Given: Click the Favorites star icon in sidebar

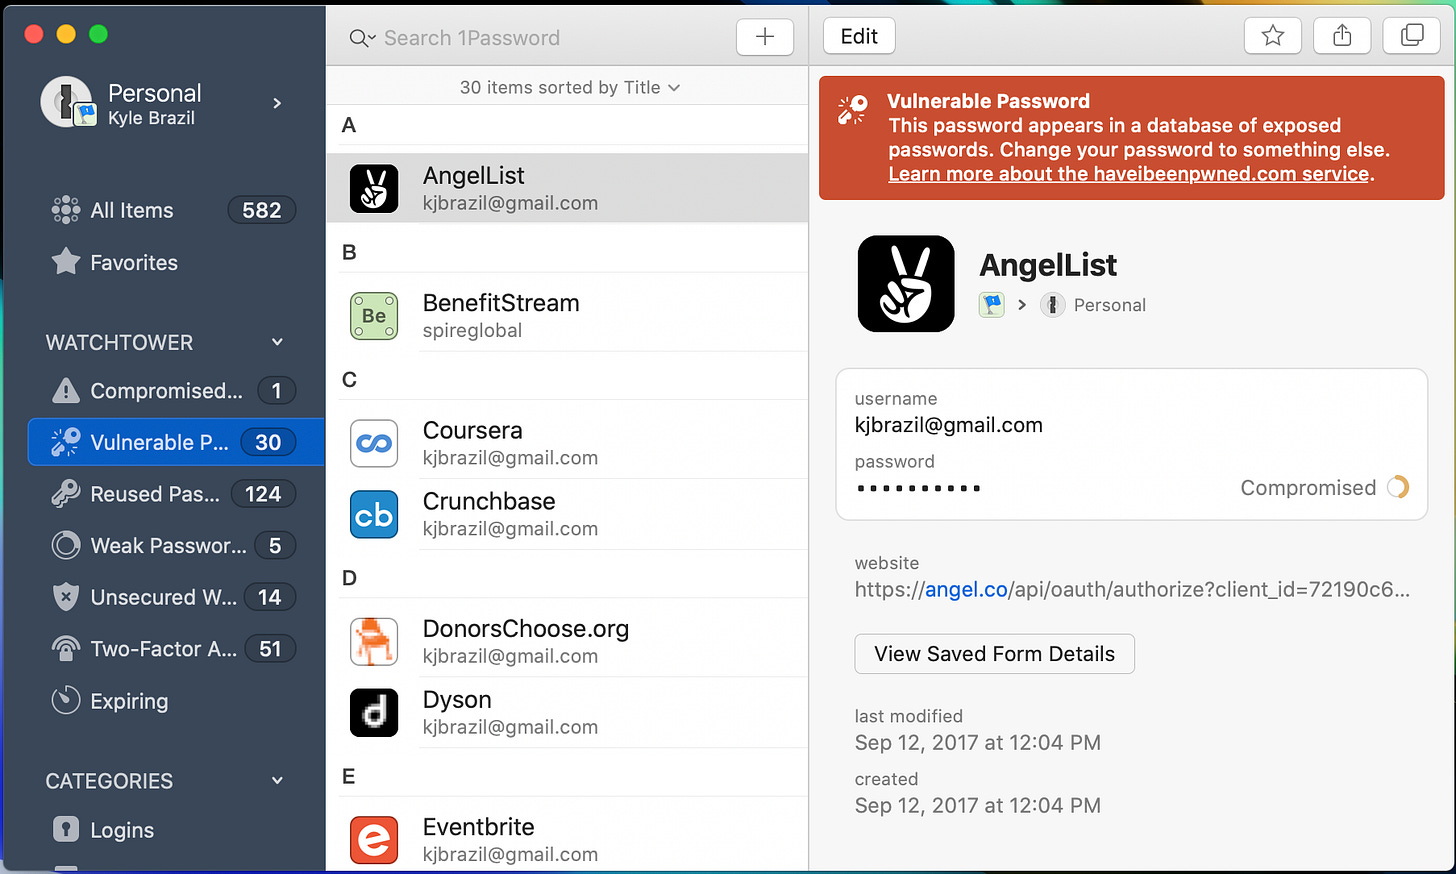Looking at the screenshot, I should coord(66,261).
